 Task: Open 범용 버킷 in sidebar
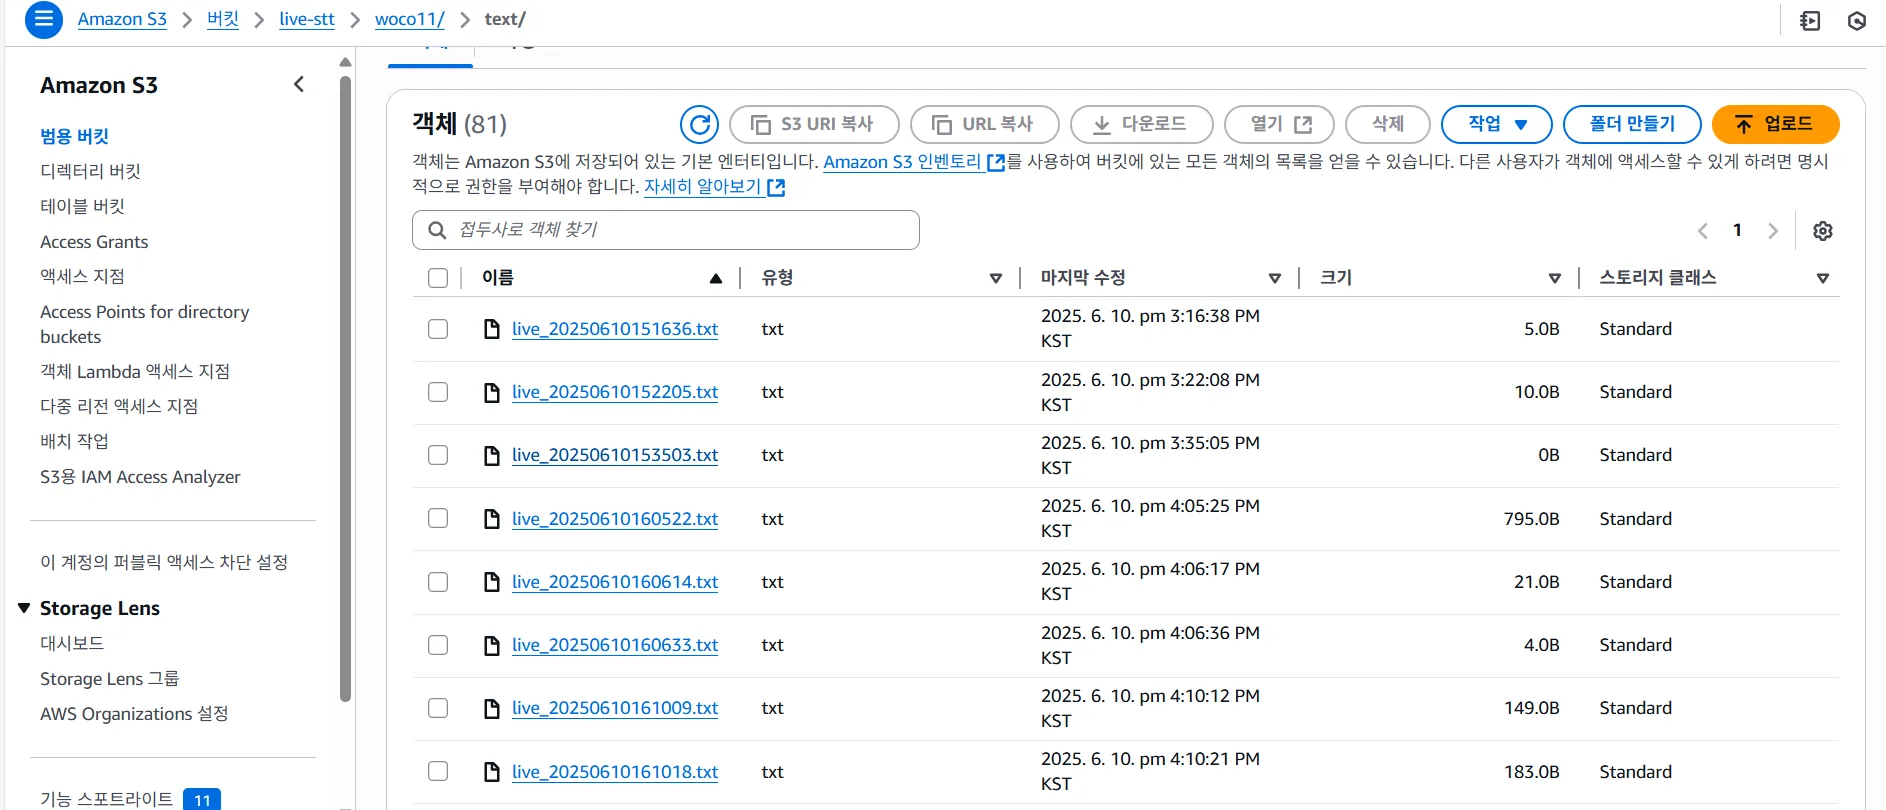pyautogui.click(x=74, y=136)
